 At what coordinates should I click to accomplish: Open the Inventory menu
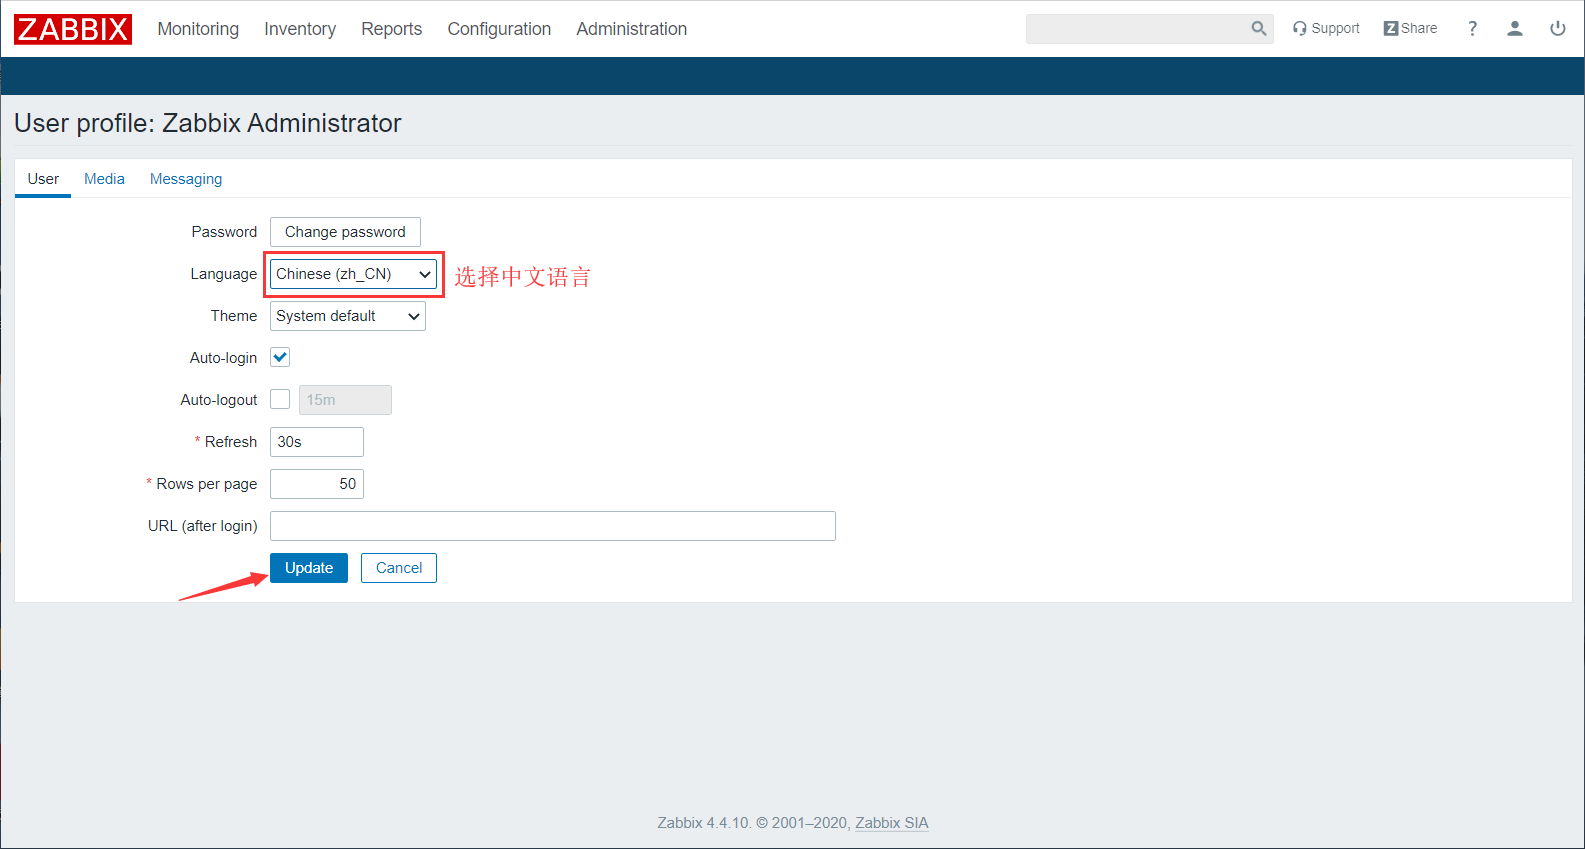pyautogui.click(x=300, y=29)
